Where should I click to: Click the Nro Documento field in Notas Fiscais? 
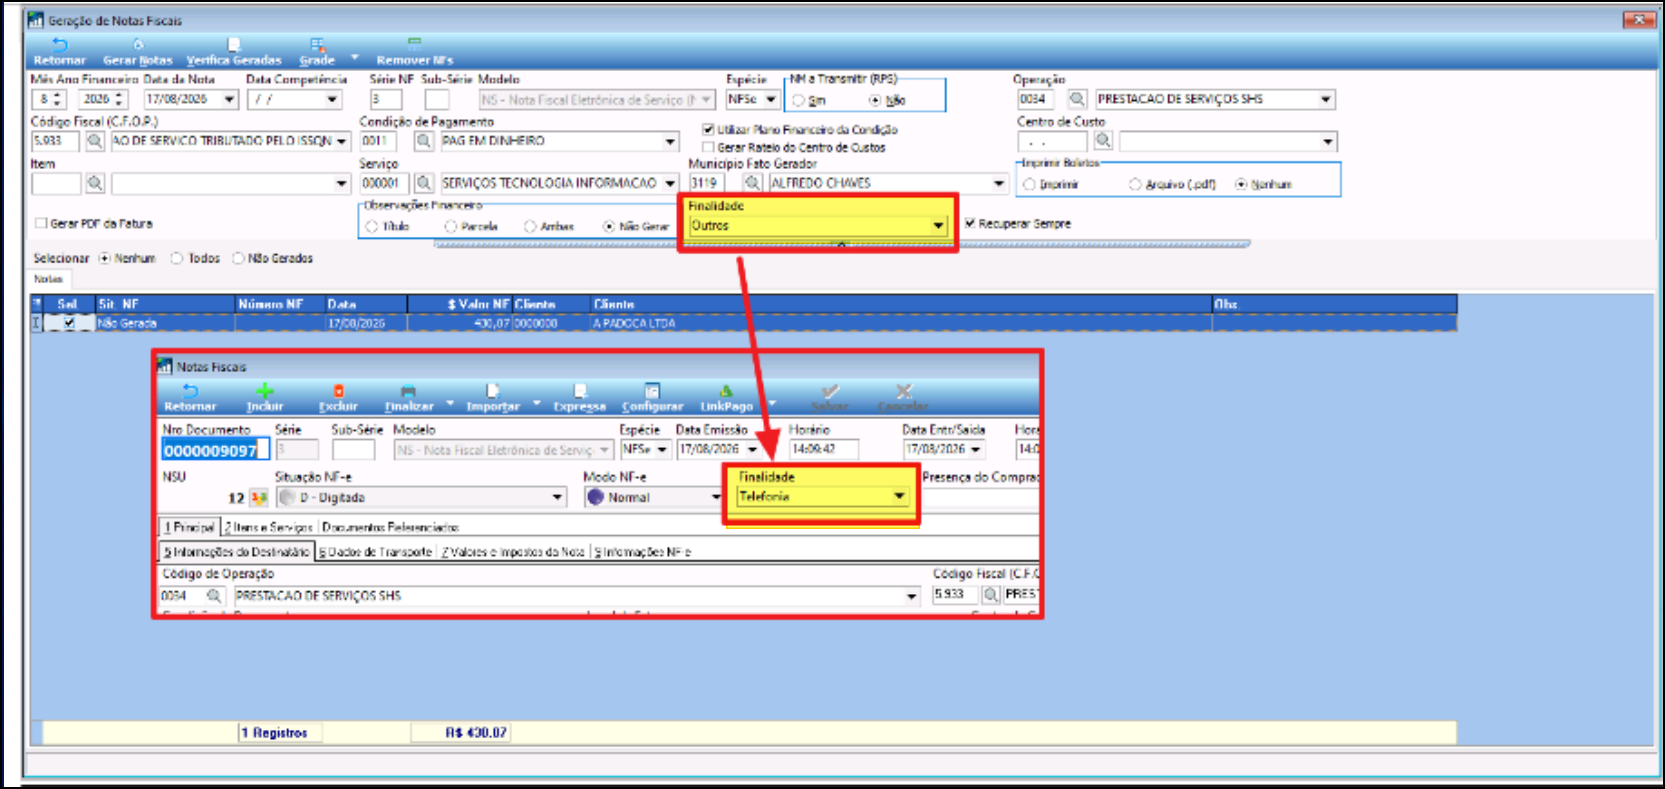[x=215, y=450]
